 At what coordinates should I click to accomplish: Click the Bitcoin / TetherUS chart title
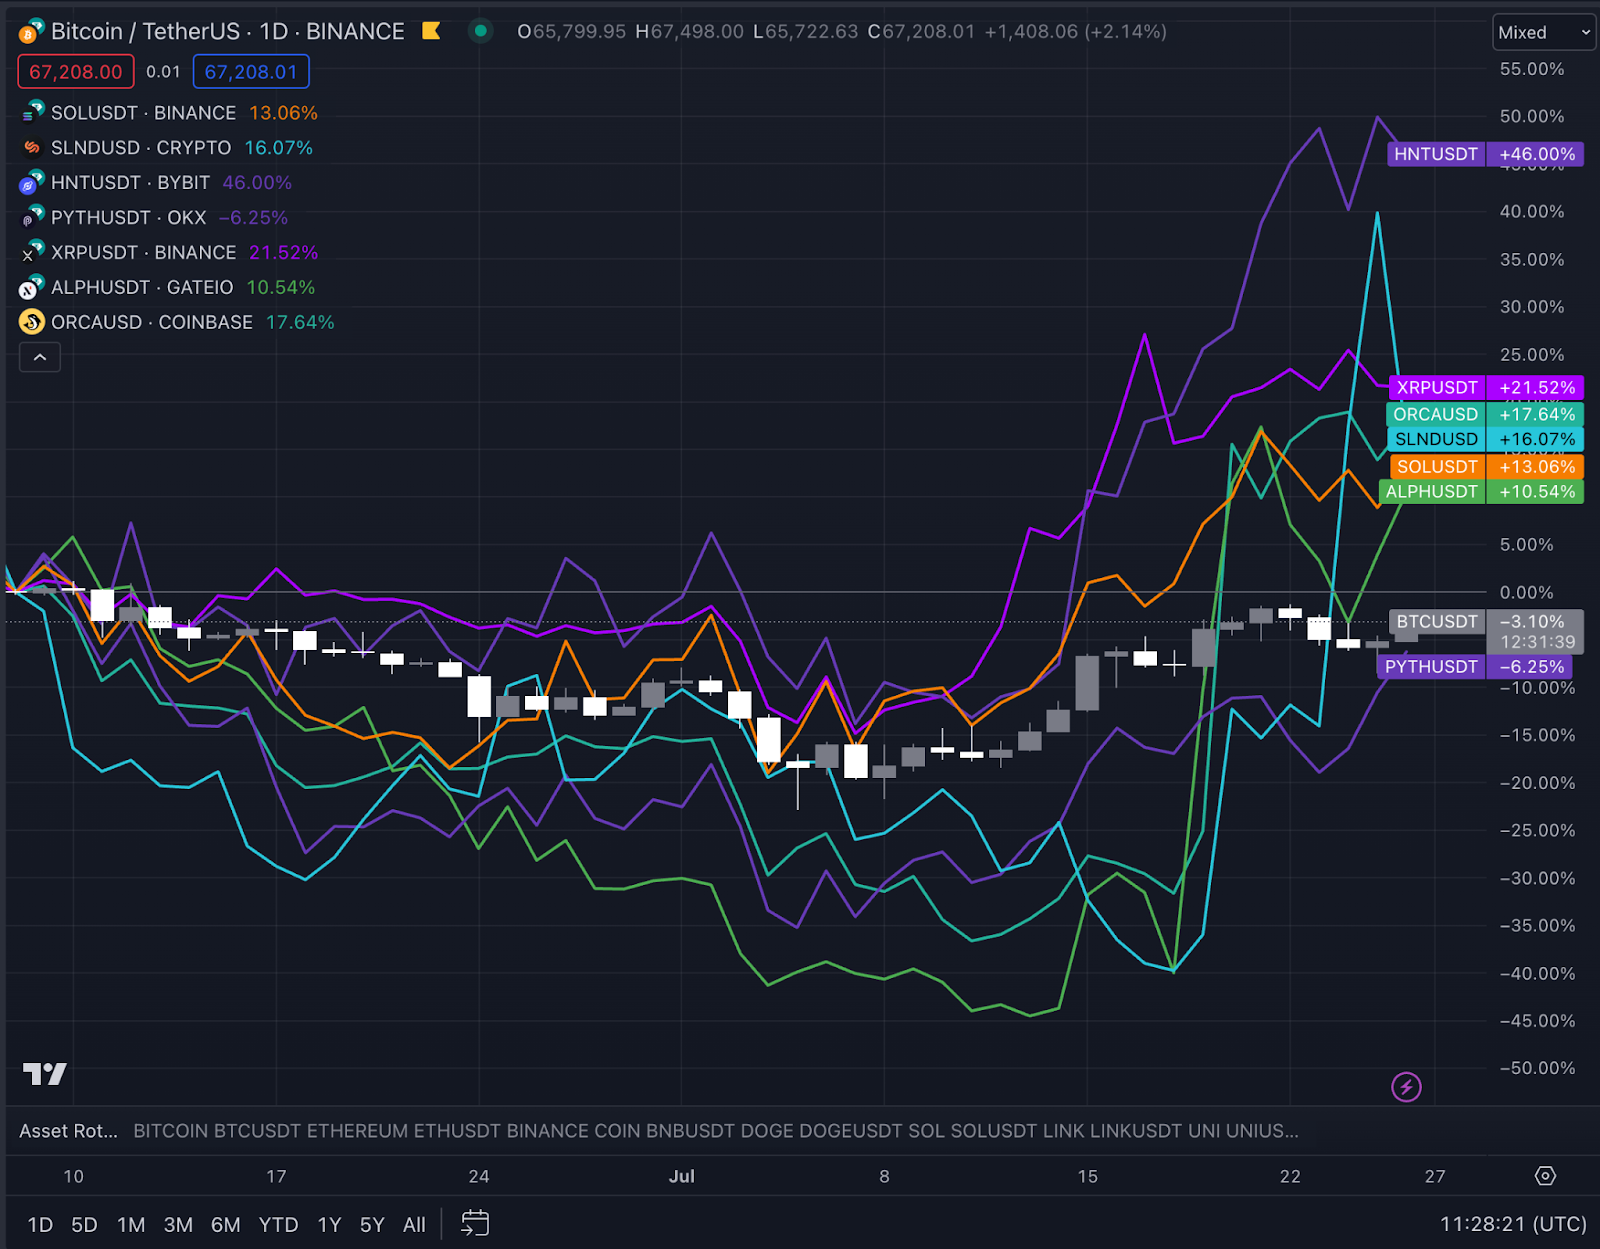click(x=228, y=31)
